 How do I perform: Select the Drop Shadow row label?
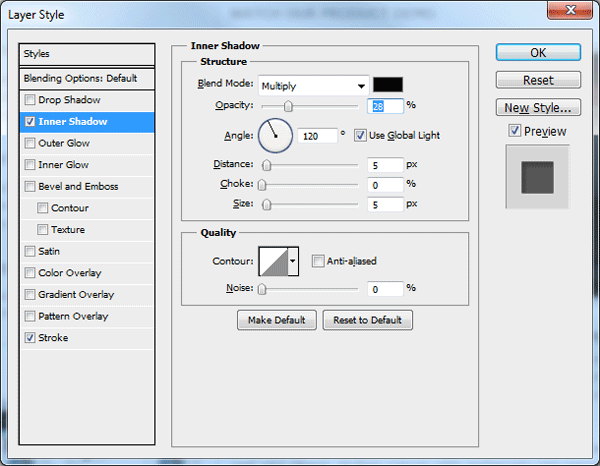(x=69, y=100)
